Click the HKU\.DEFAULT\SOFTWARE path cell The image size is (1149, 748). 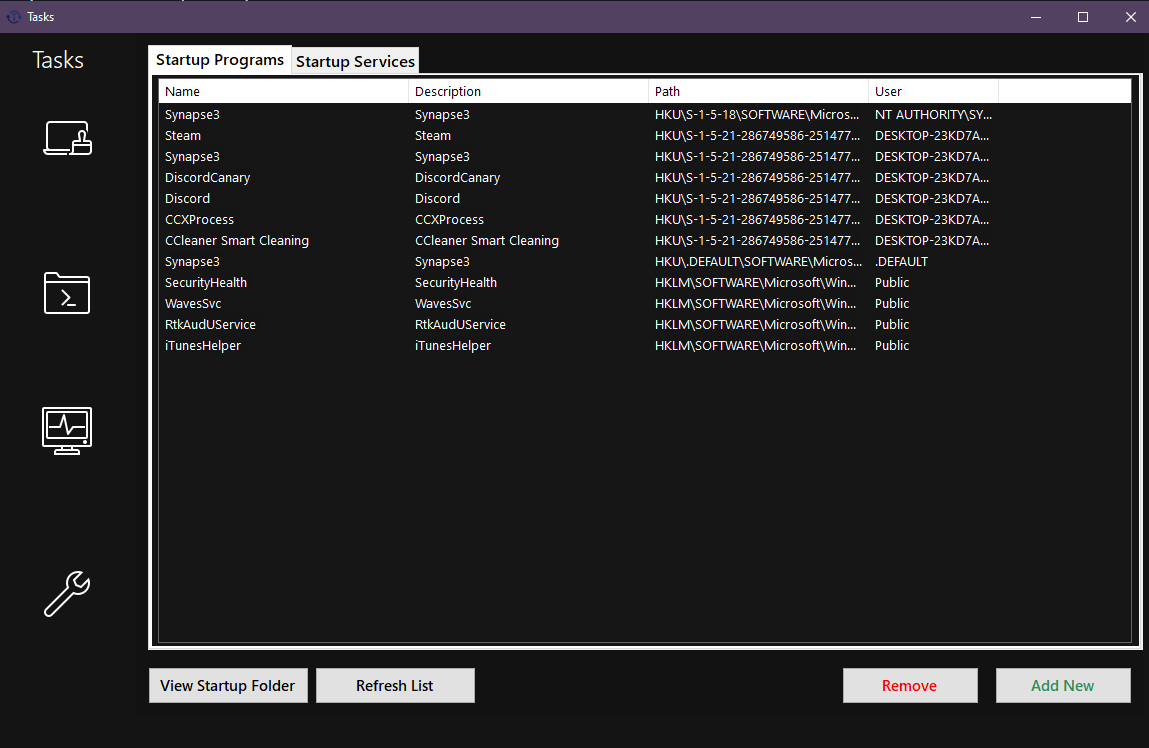(758, 262)
